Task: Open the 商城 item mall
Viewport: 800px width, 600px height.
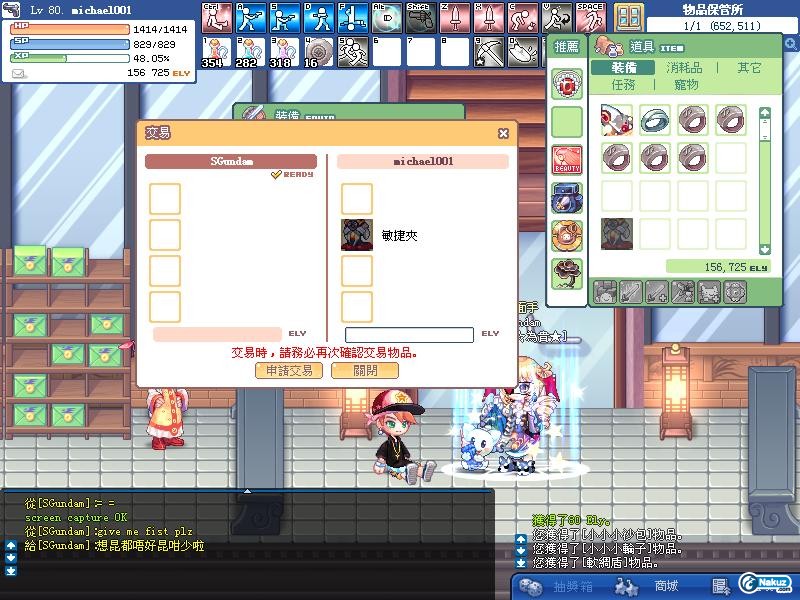Action: pos(646,587)
